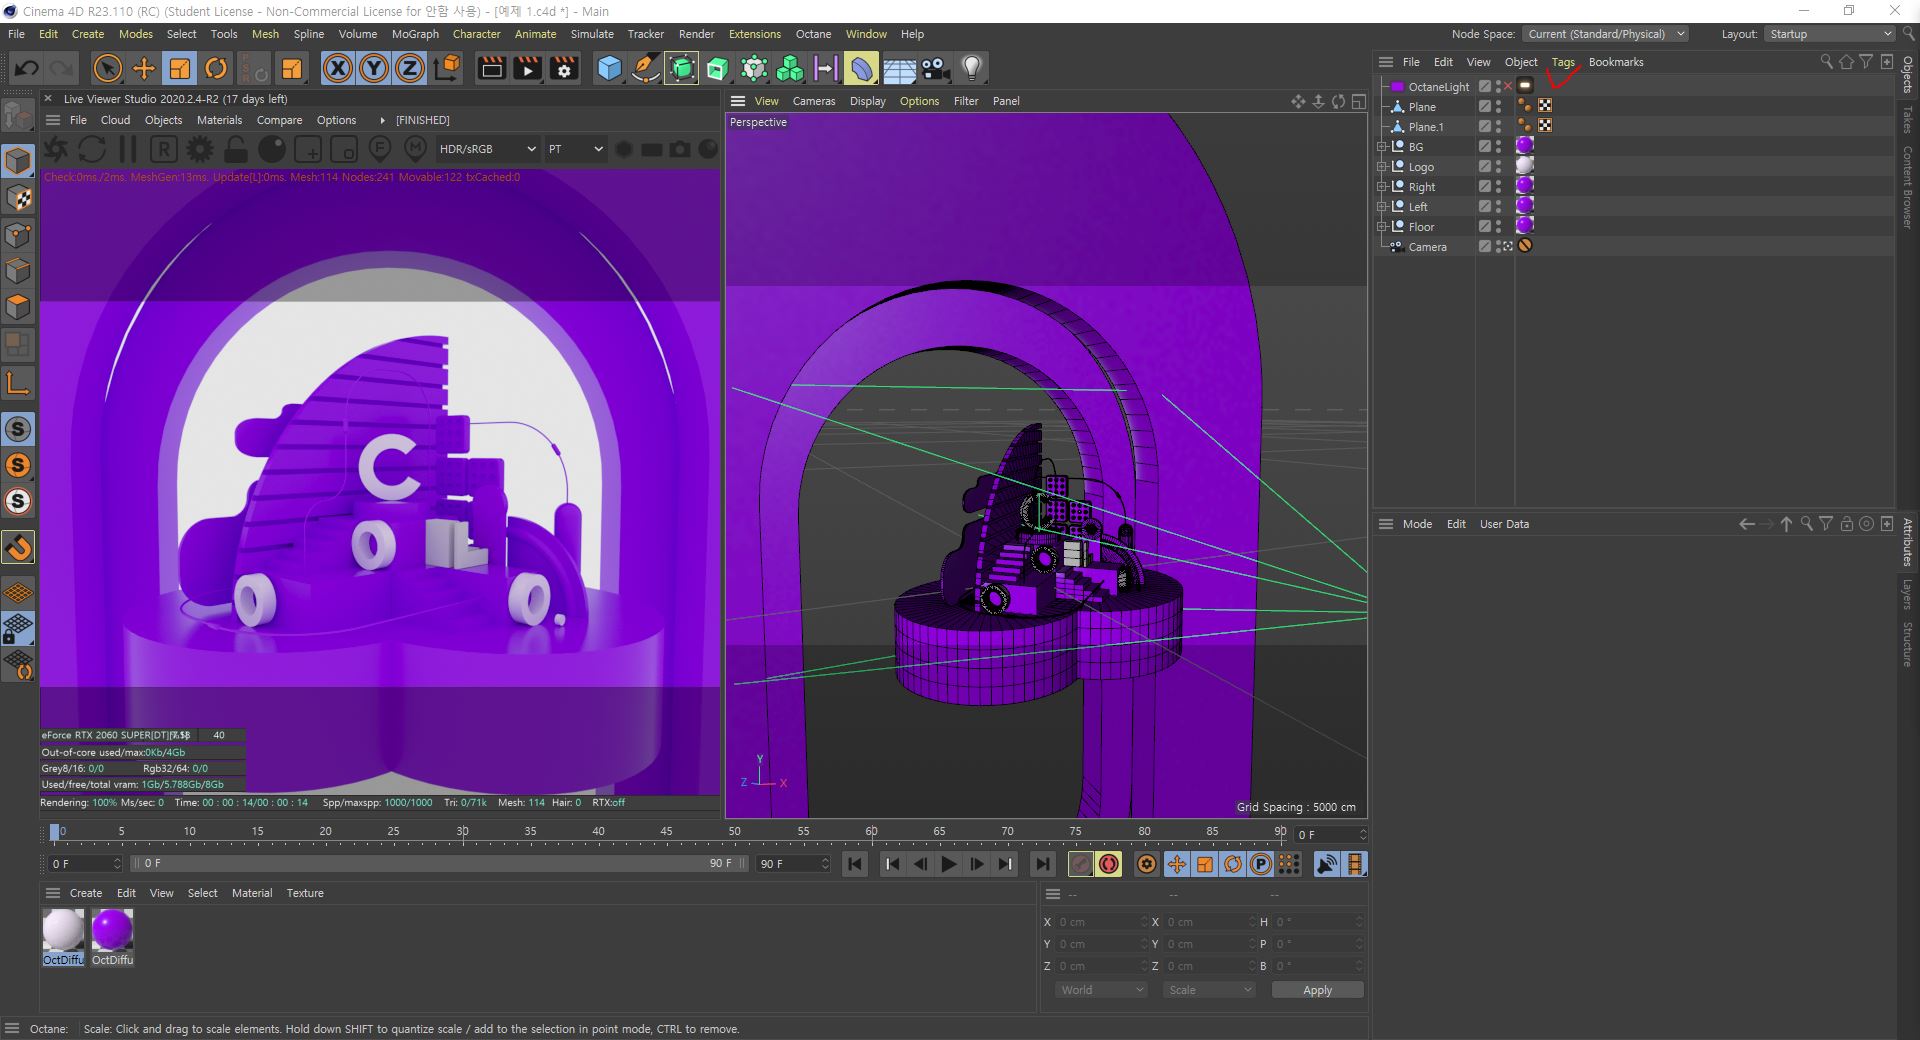Pick focus with Live Viewer F marker
This screenshot has width=1920, height=1040.
click(379, 149)
